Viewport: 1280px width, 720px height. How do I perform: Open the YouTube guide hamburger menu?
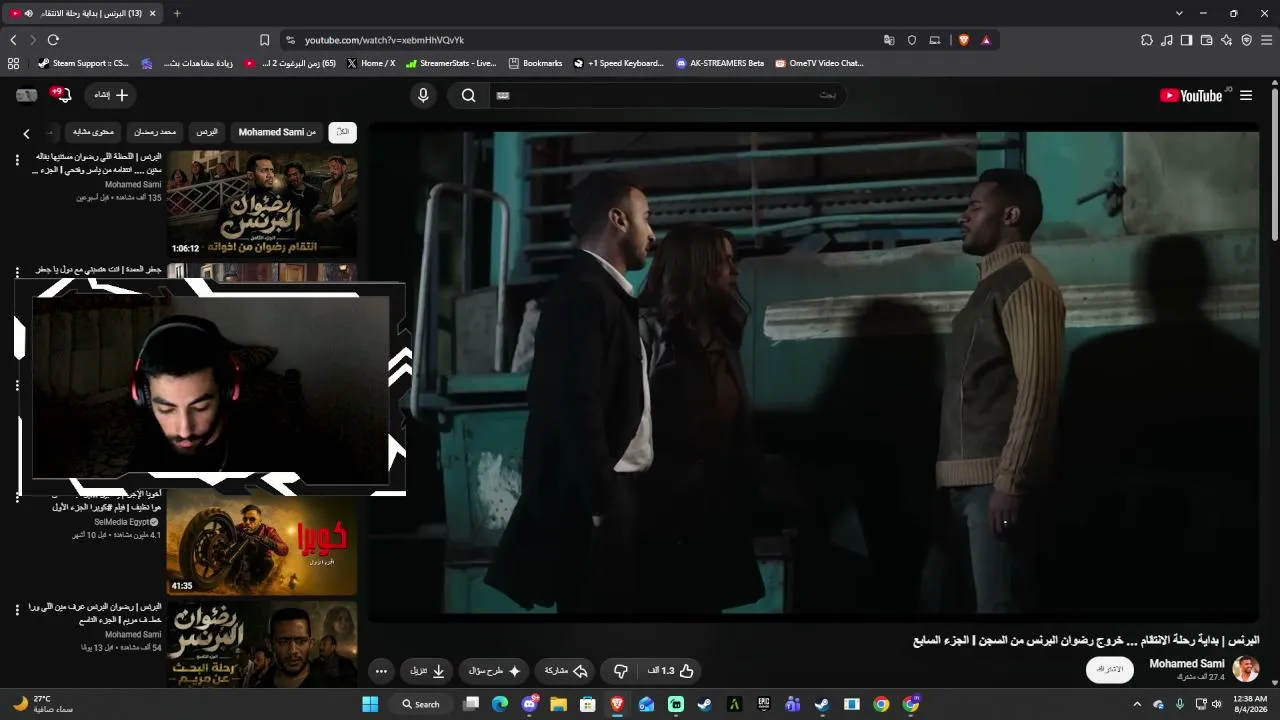point(1246,96)
